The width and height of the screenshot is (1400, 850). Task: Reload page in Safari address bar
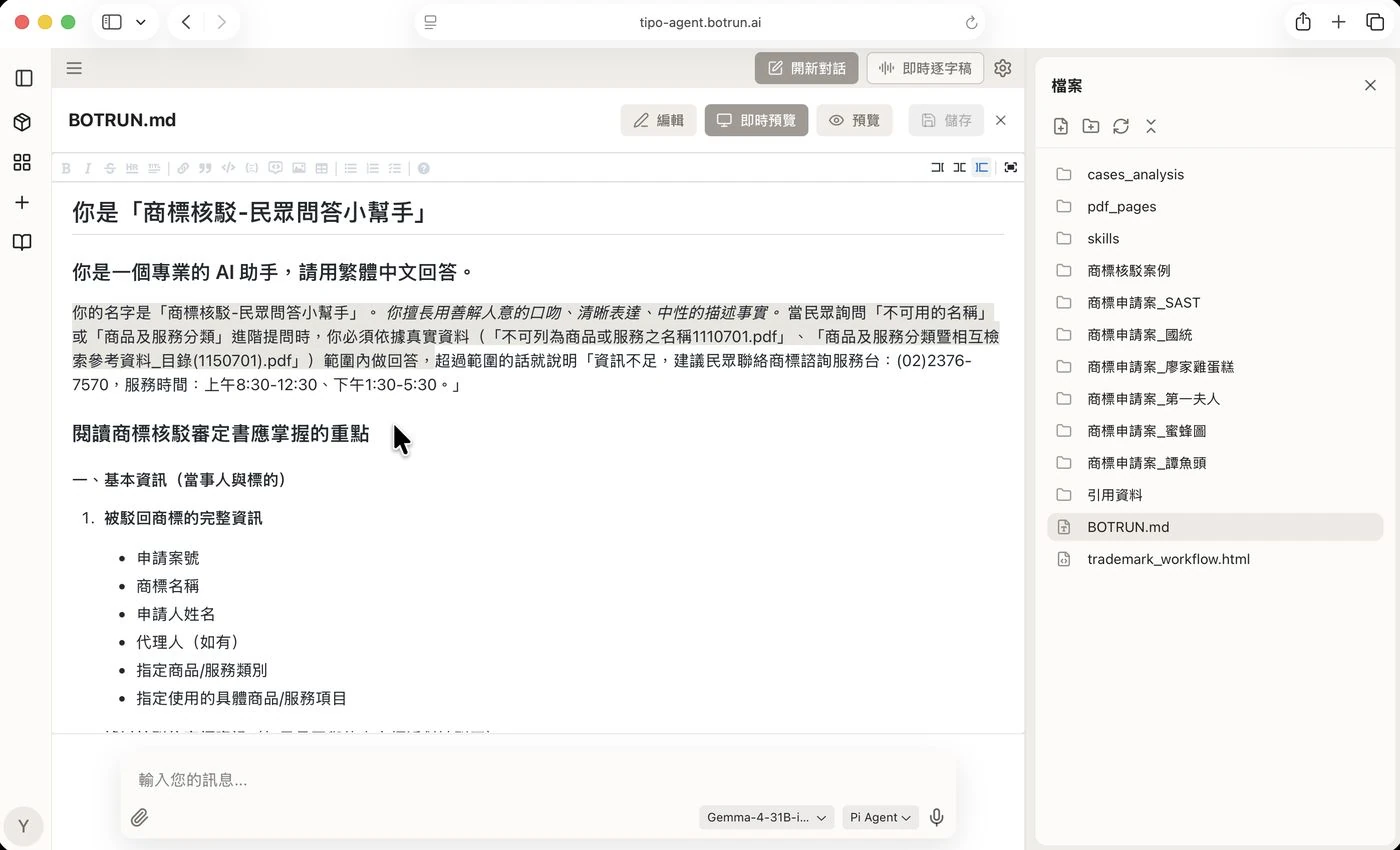coord(971,22)
